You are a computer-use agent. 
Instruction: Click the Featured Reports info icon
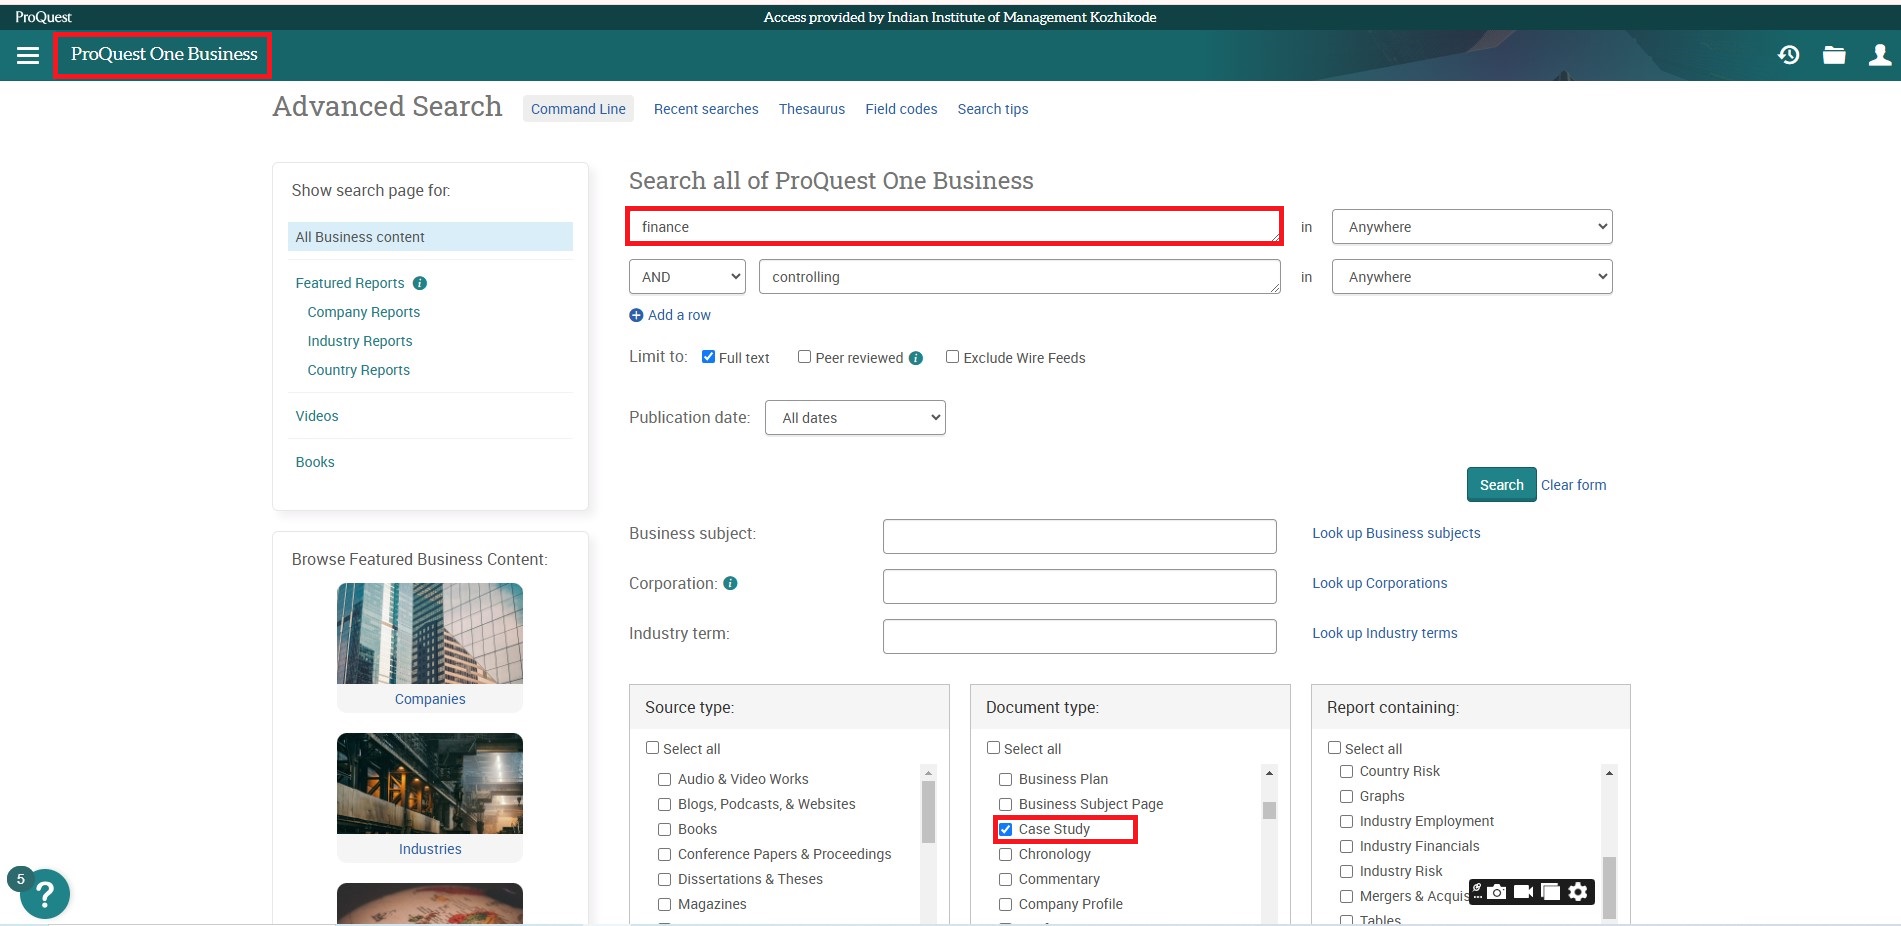tap(420, 283)
